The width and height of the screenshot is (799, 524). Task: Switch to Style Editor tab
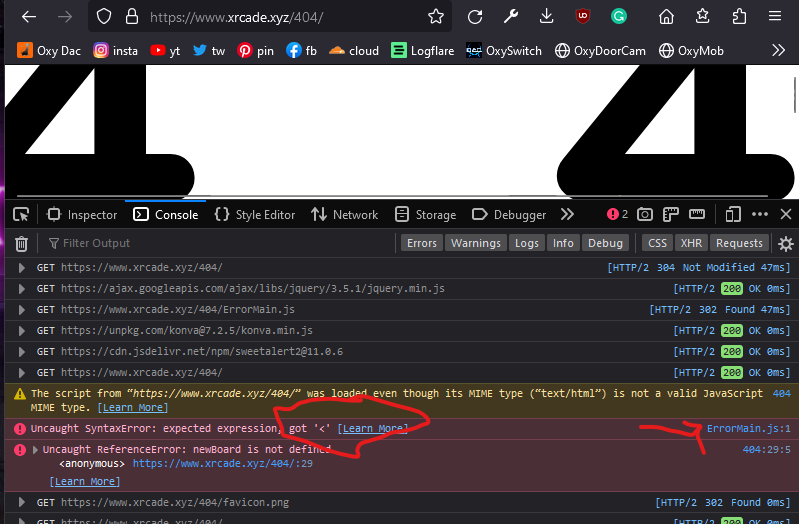click(x=255, y=215)
